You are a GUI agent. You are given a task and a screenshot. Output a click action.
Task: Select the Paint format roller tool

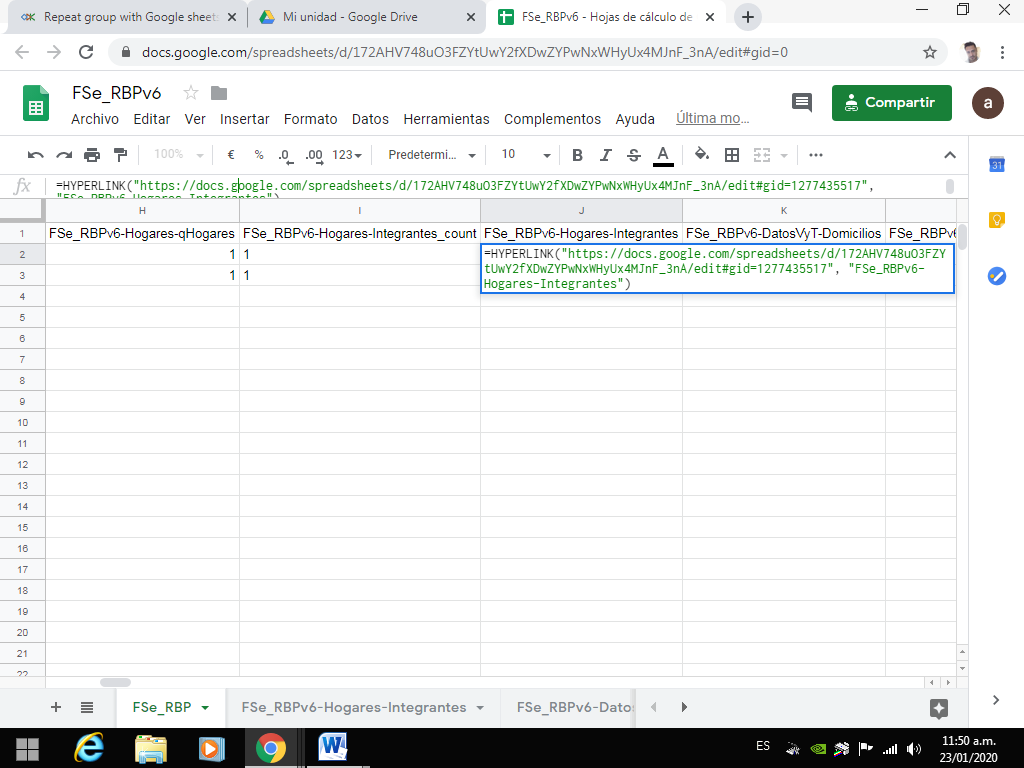point(121,155)
